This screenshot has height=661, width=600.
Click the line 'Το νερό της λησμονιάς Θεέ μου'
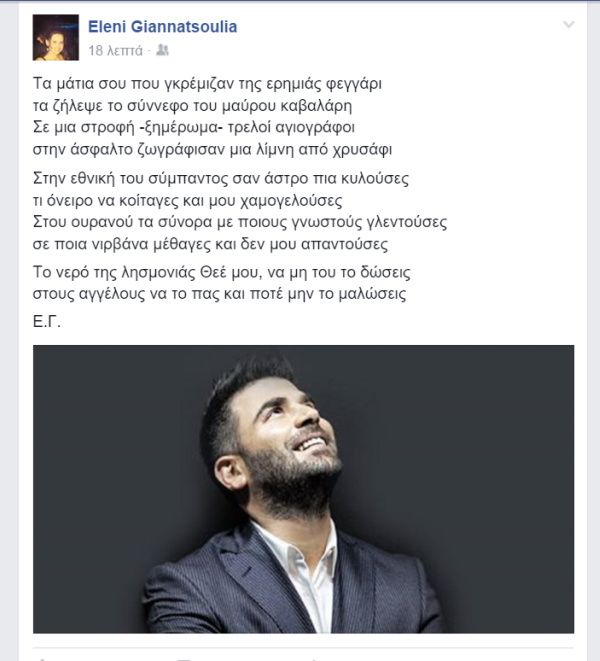221,272
